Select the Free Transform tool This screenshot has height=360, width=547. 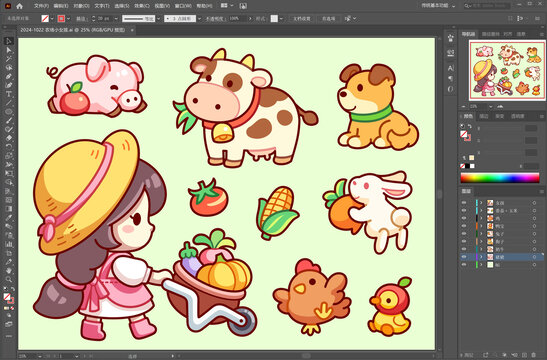pos(9,173)
